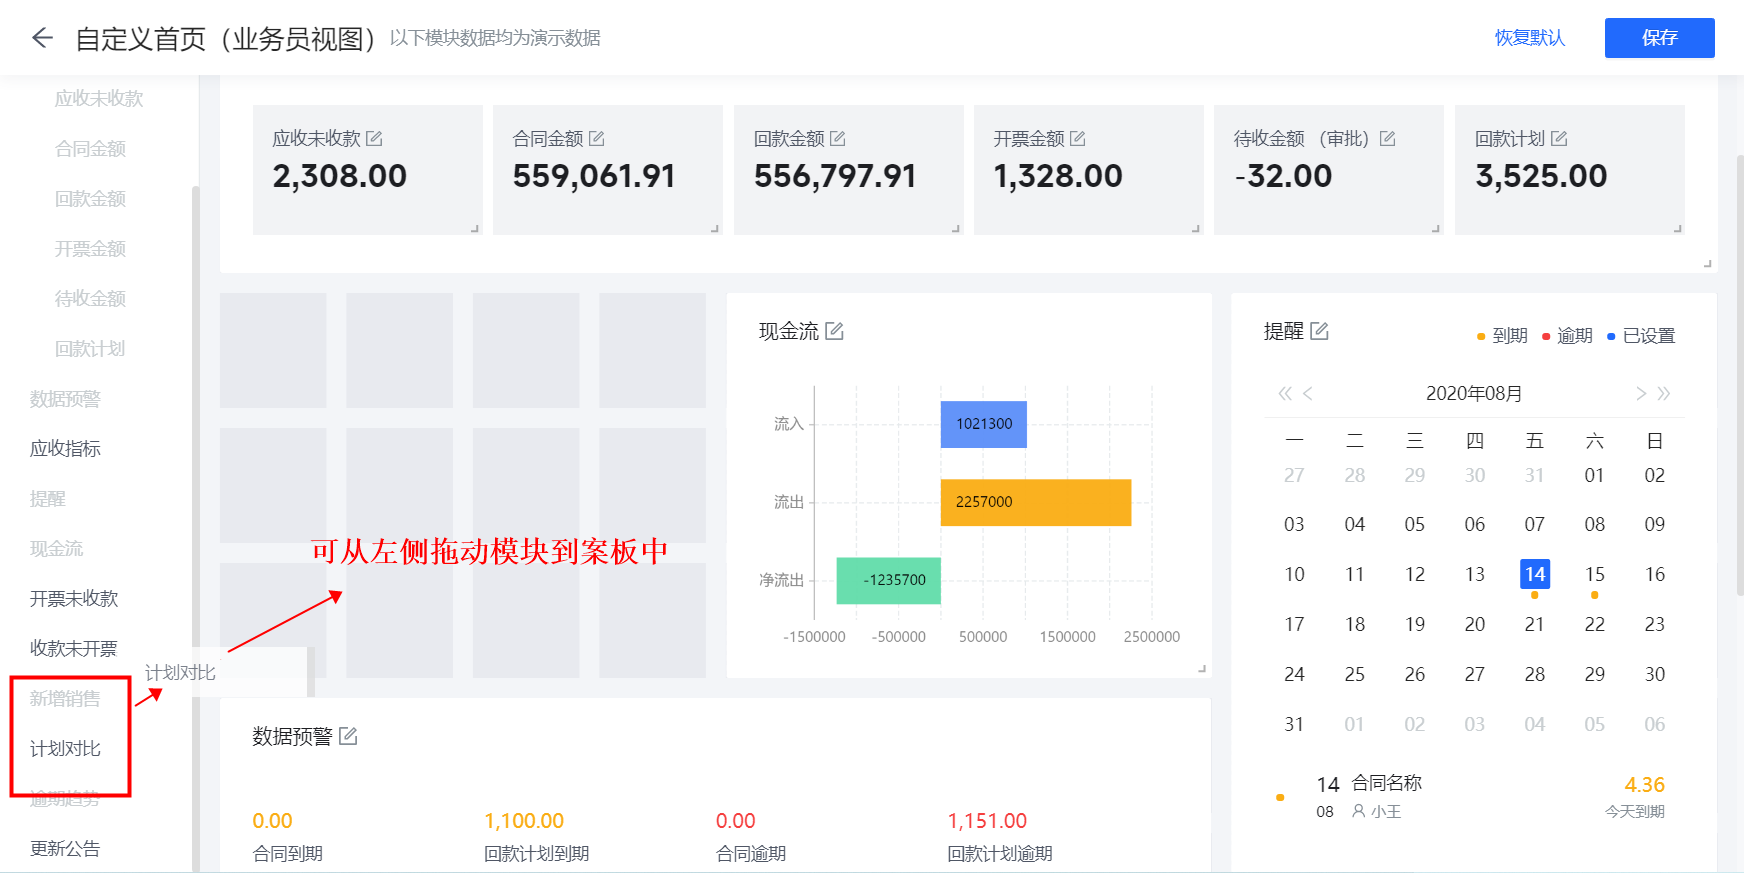This screenshot has width=1744, height=873.
Task: Click resize handle of 现金流 panel
Action: pos(1202,668)
